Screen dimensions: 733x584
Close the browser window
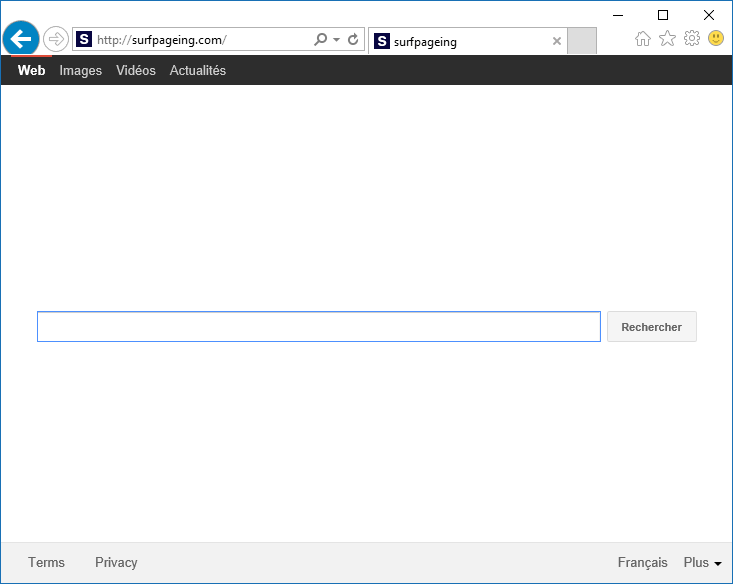[709, 15]
